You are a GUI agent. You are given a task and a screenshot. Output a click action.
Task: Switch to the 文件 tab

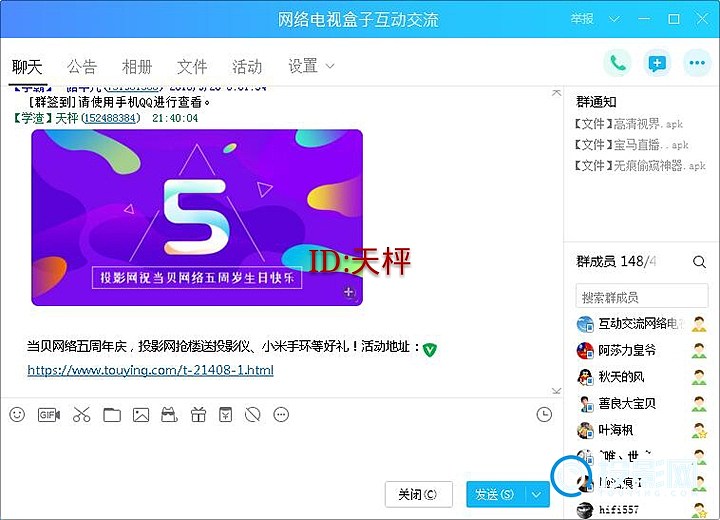tap(192, 67)
